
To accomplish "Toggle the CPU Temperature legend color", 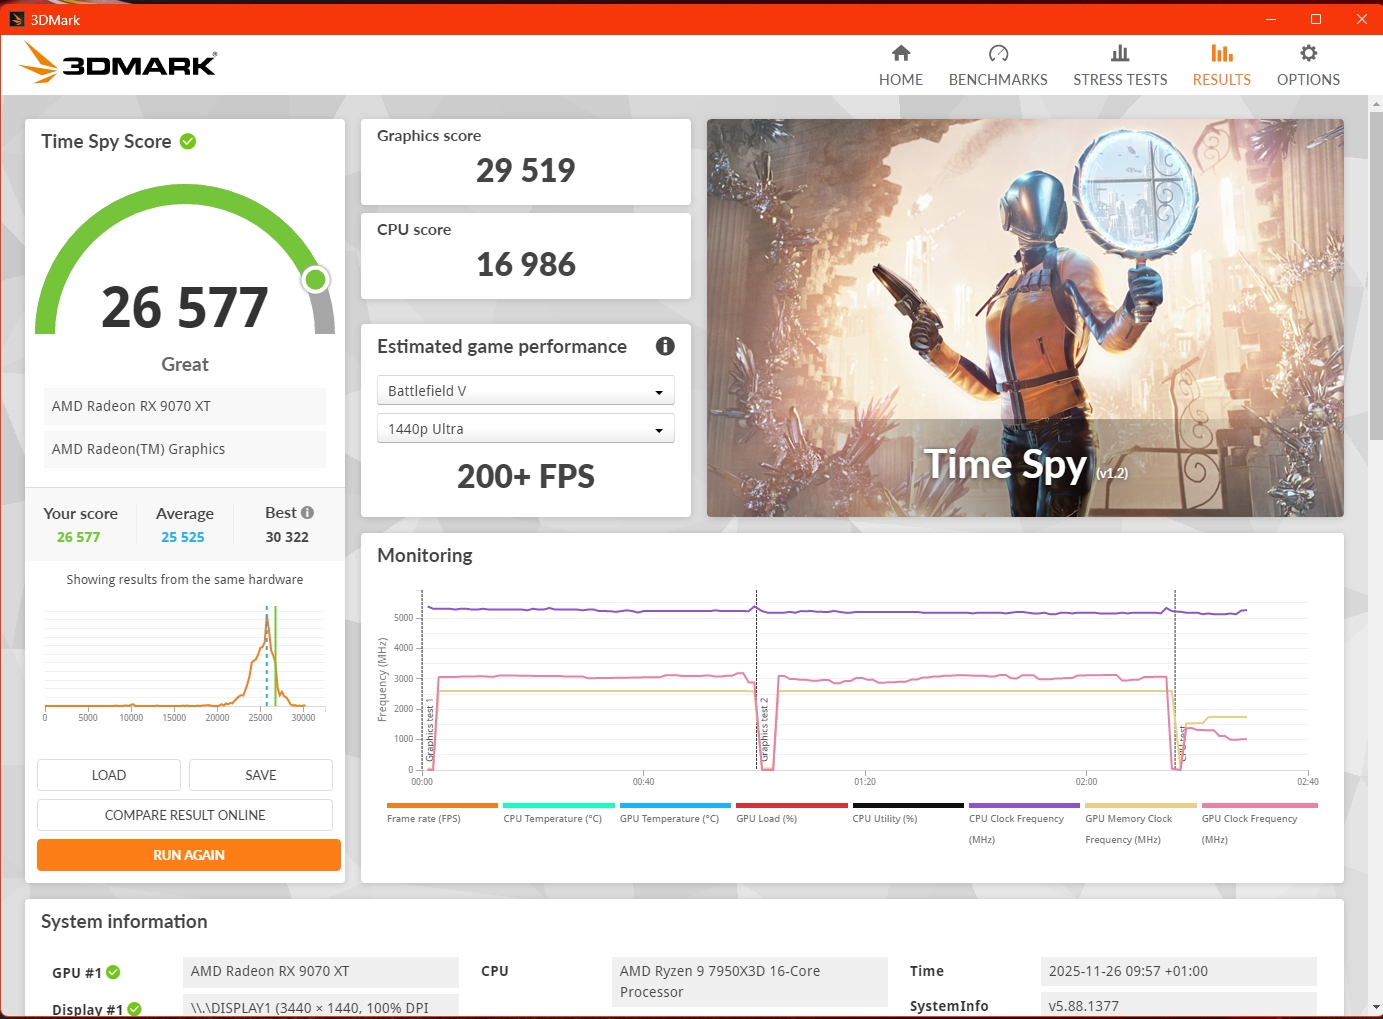I will point(559,805).
